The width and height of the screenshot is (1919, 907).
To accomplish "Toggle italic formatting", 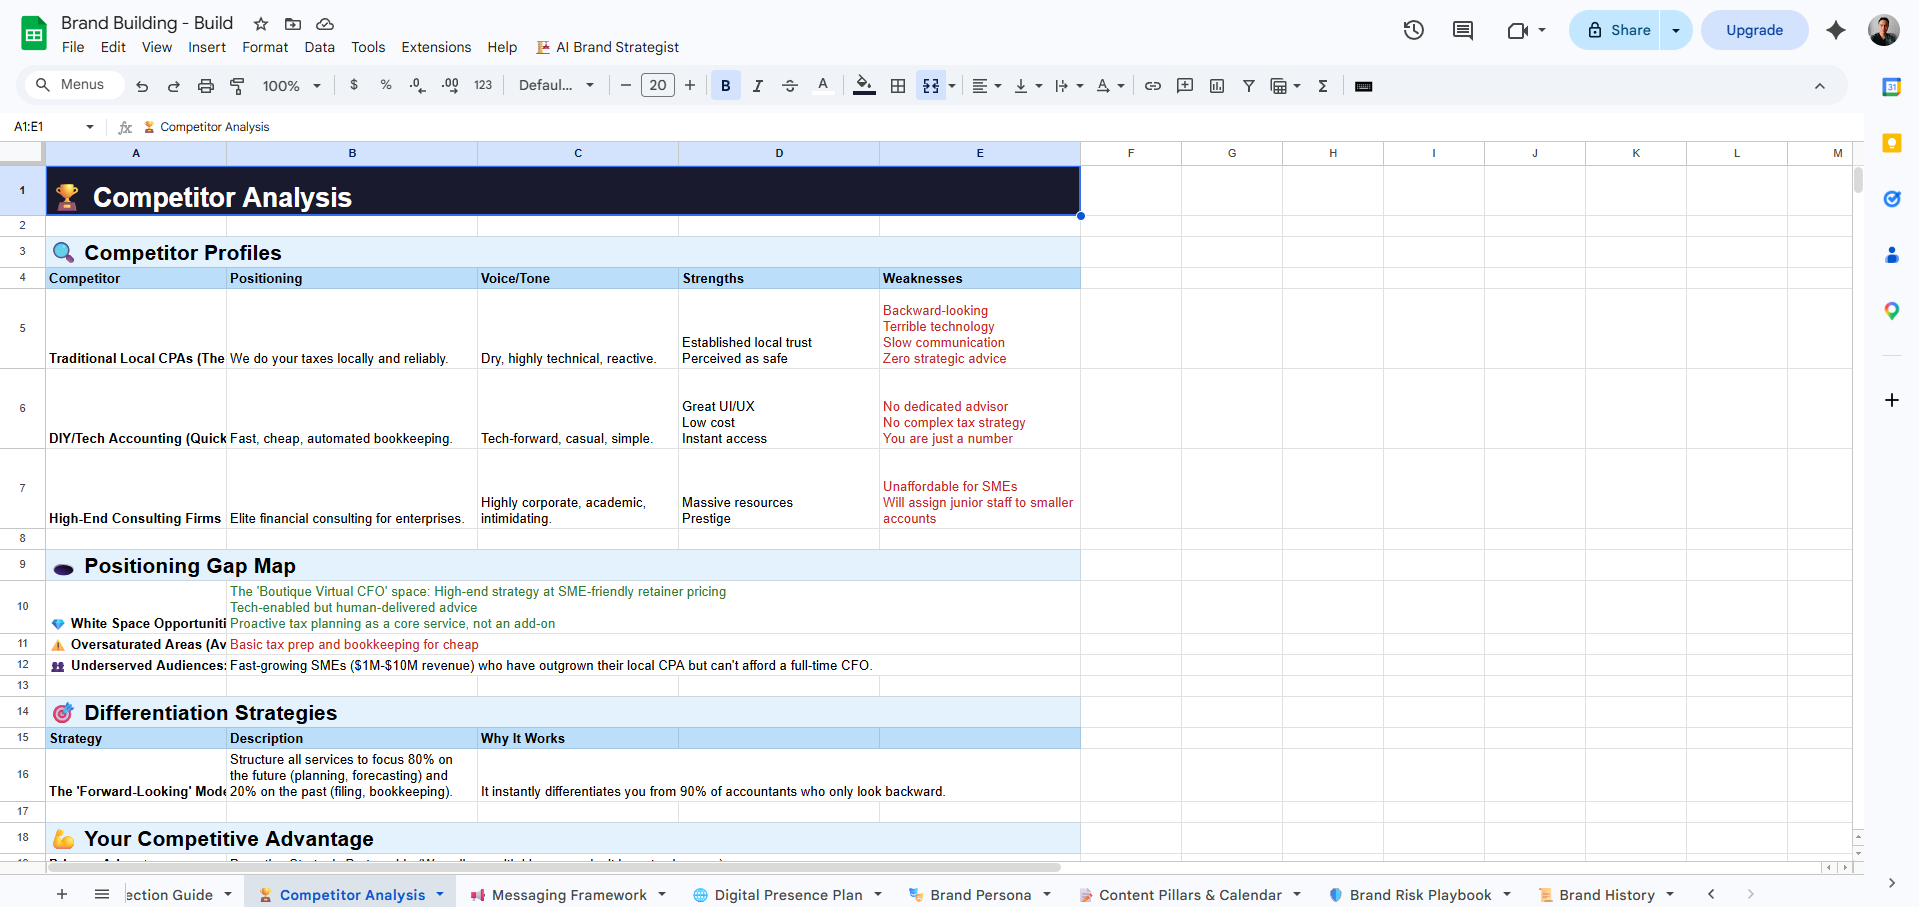I will pyautogui.click(x=758, y=86).
